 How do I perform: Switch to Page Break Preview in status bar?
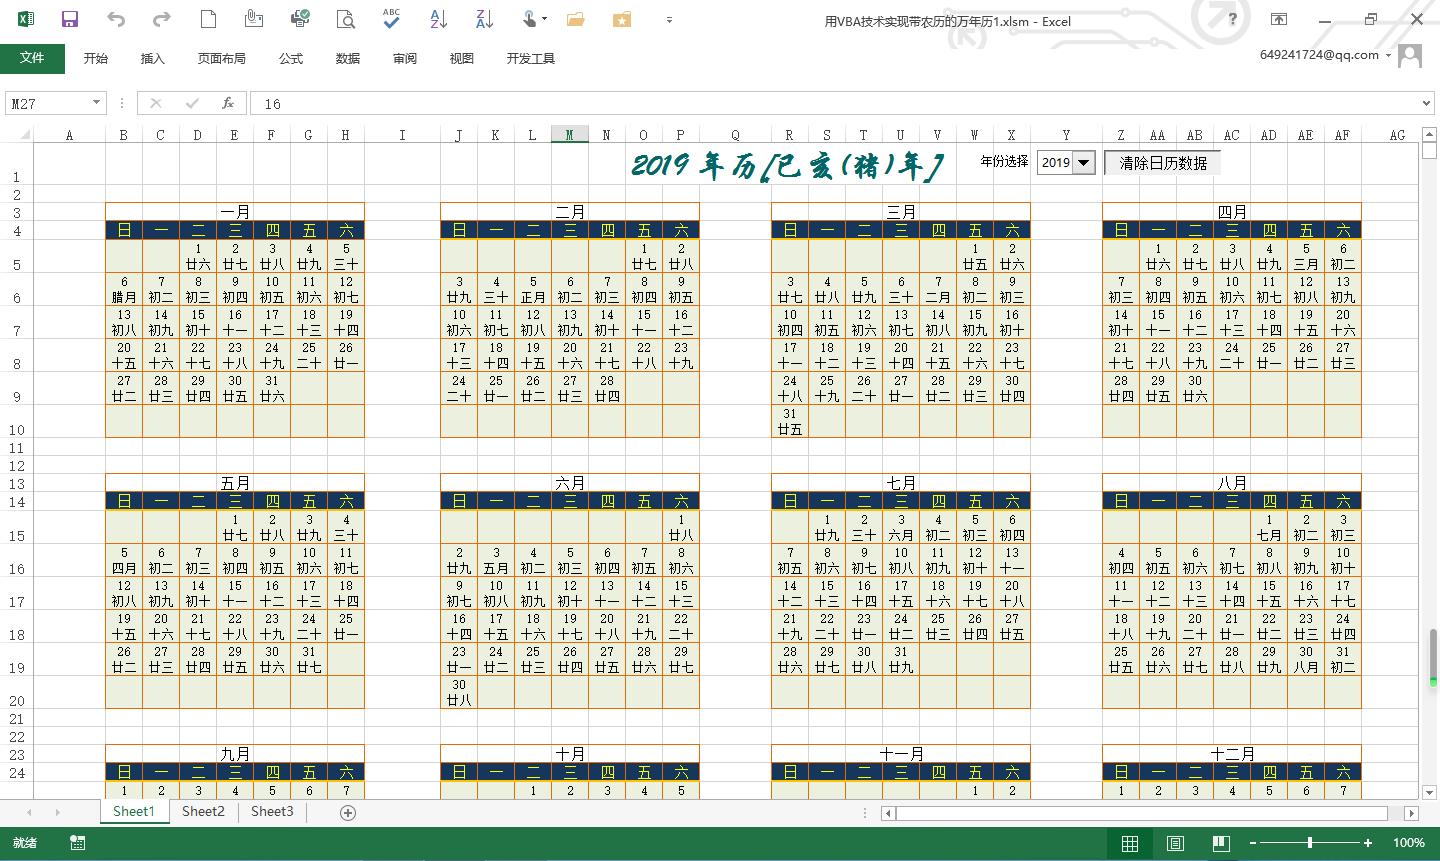1222,843
